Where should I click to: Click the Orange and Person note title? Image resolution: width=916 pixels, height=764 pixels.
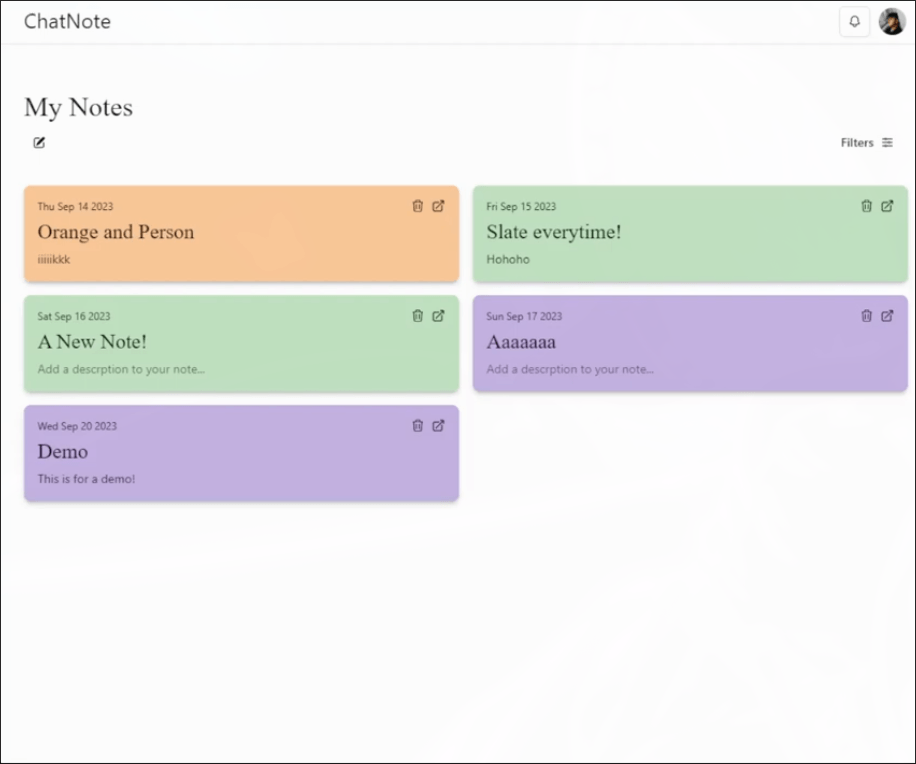tap(116, 232)
